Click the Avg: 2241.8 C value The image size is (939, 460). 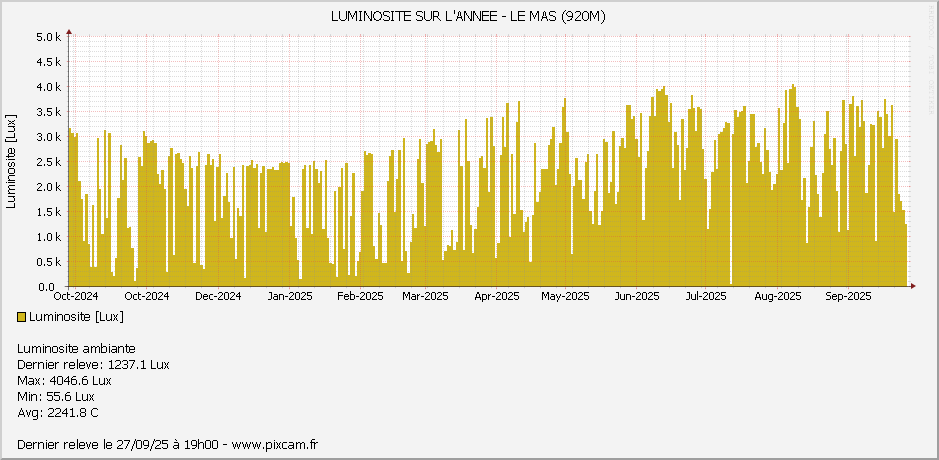pyautogui.click(x=58, y=412)
